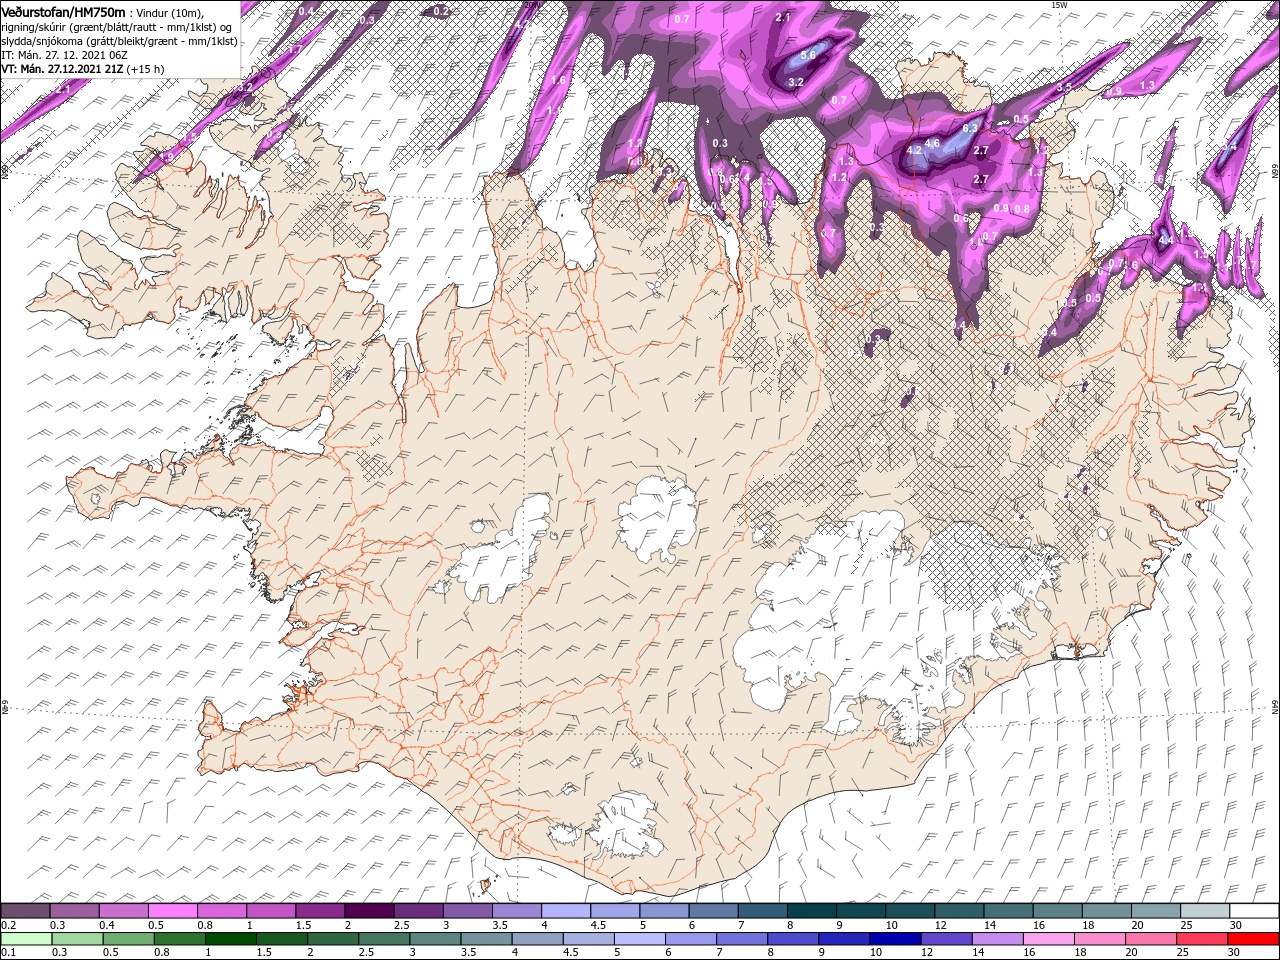Select the upper legend dark teal swatch between 8 and 9
1280x960 pixels.
tap(811, 911)
